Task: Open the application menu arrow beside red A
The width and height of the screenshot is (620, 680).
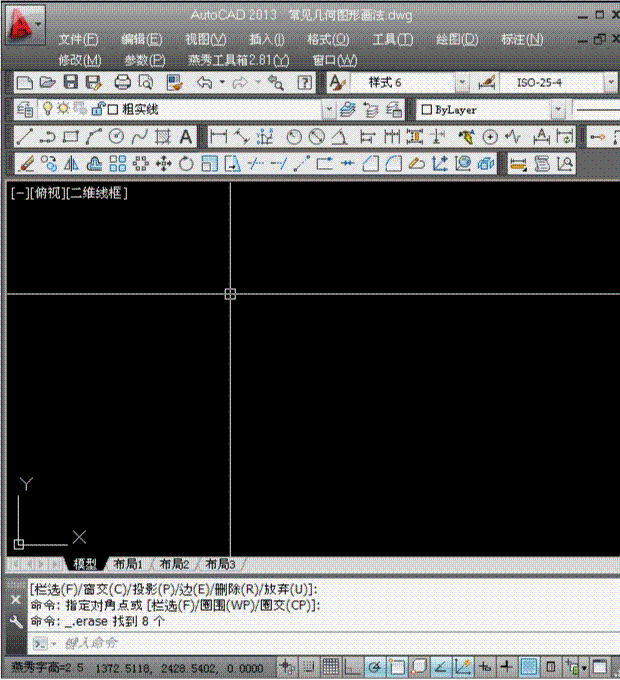Action: (x=38, y=24)
